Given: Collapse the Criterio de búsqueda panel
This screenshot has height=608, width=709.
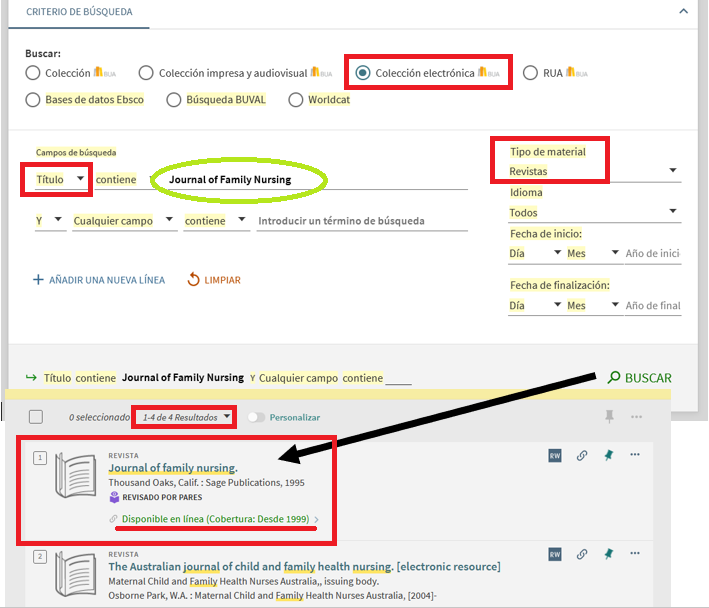Looking at the screenshot, I should (683, 12).
